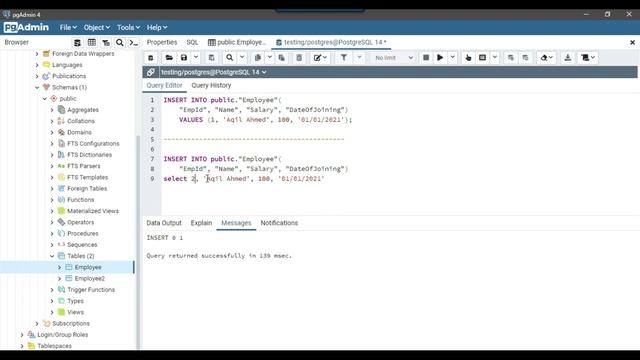
Task: Switch to the Explain results tab
Action: 201,223
